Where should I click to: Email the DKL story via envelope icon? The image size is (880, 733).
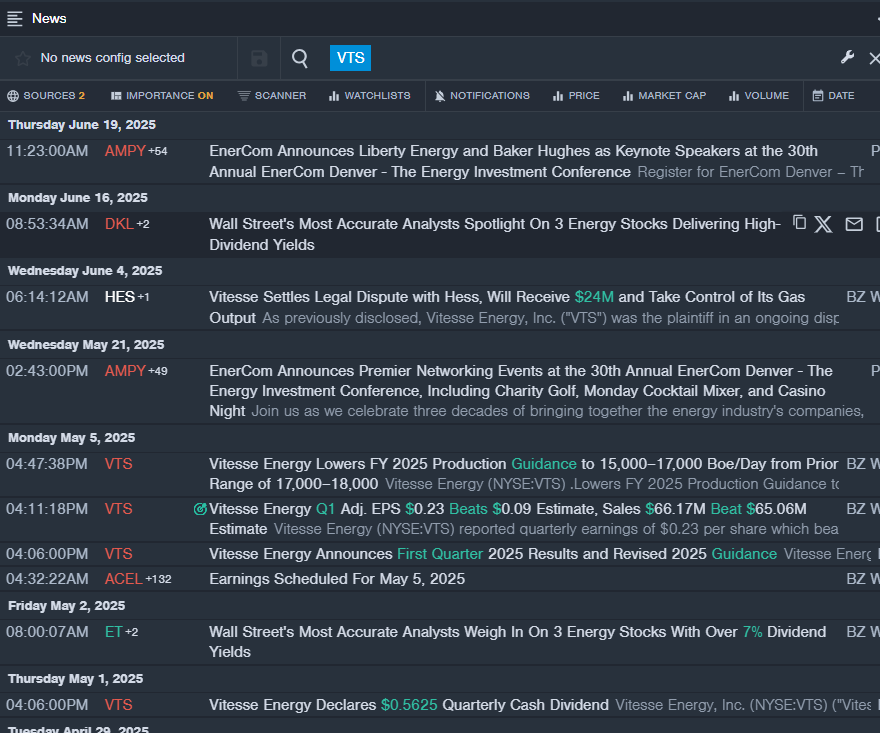coord(854,224)
